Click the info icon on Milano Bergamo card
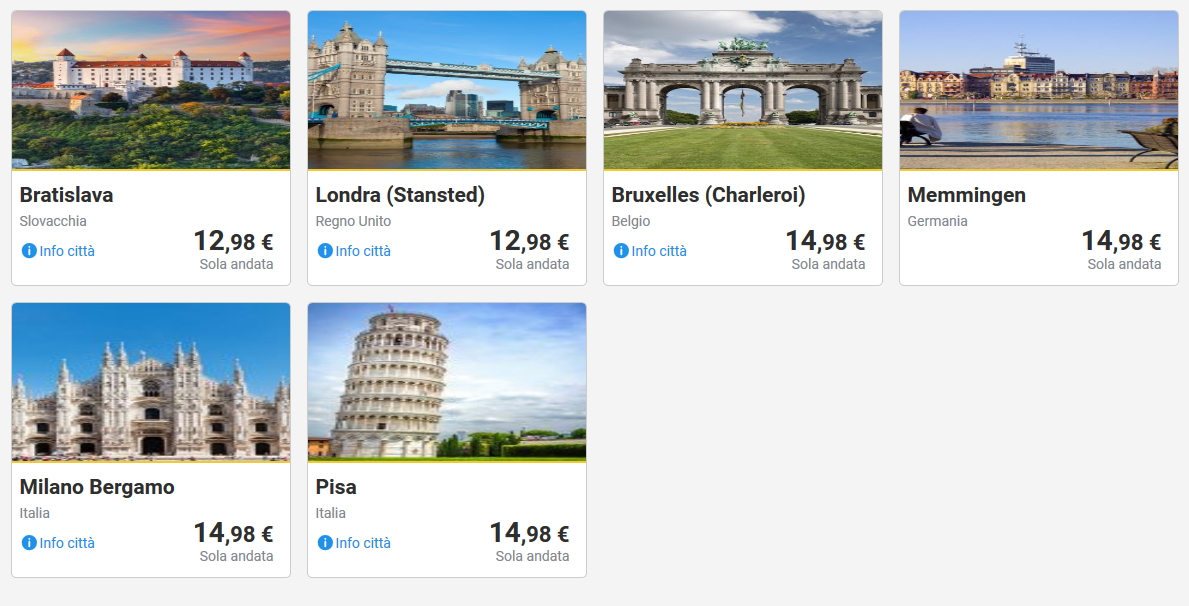Screen dimensions: 1189x606 coord(29,543)
